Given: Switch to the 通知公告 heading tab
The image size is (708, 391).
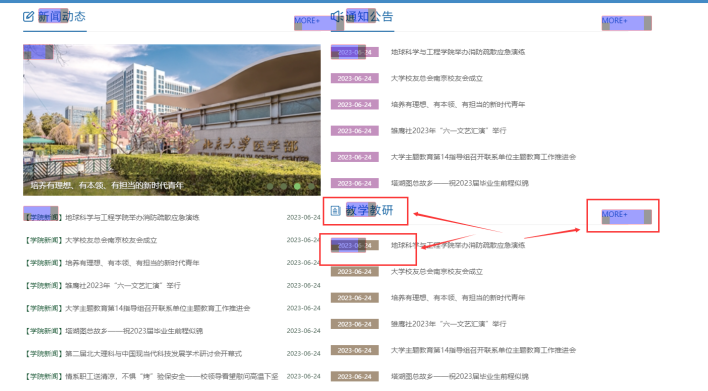Looking at the screenshot, I should [x=369, y=17].
